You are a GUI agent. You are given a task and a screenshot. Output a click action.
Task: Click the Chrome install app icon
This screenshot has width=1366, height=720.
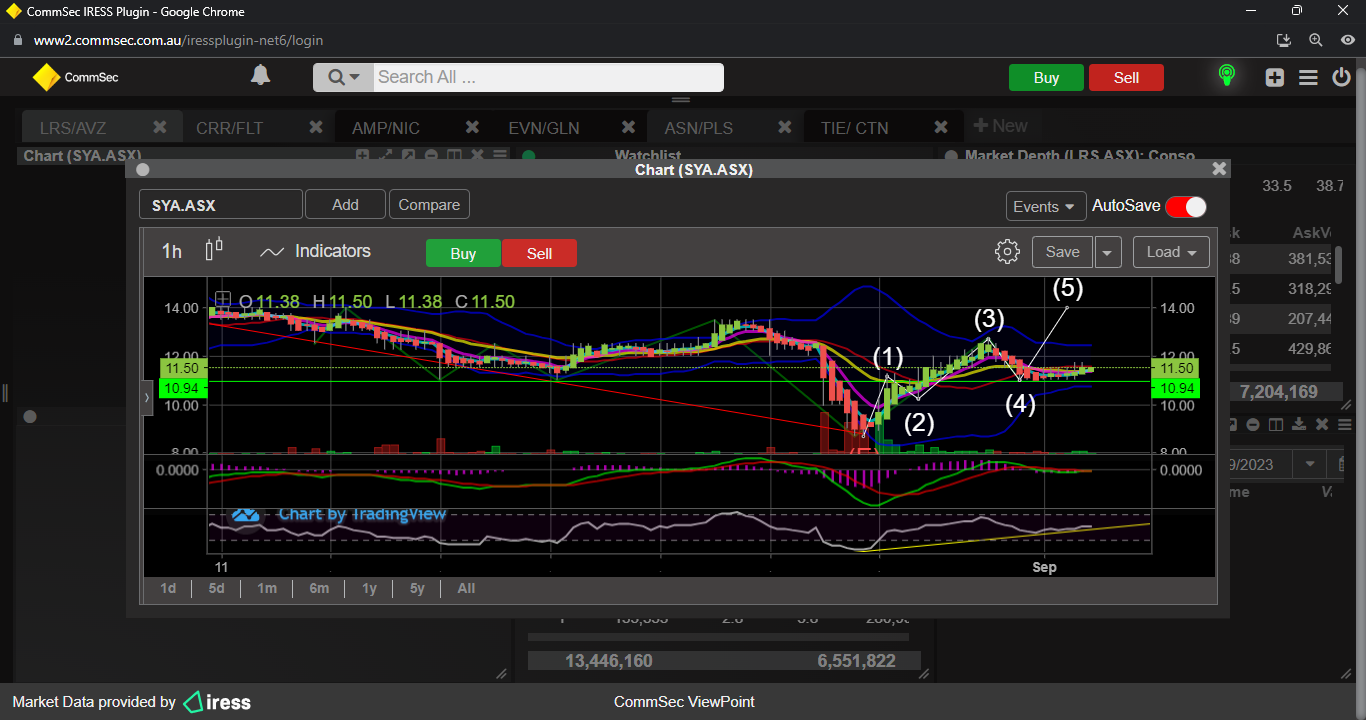1284,40
